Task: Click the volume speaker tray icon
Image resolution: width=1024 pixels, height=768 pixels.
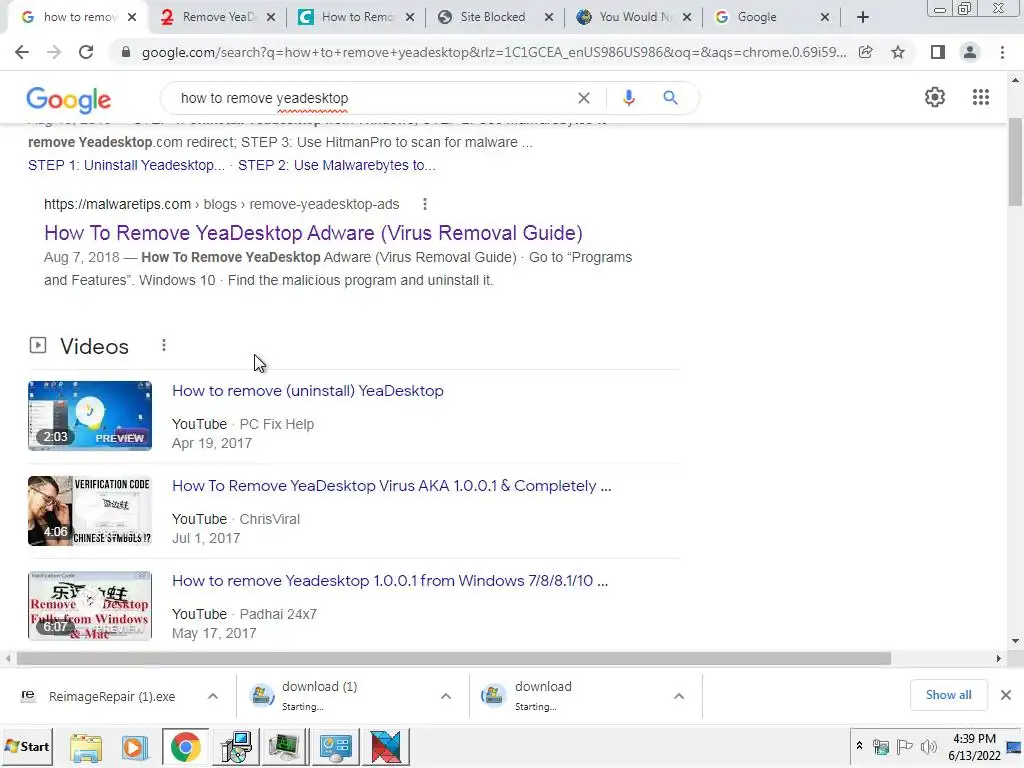Action: 928,746
